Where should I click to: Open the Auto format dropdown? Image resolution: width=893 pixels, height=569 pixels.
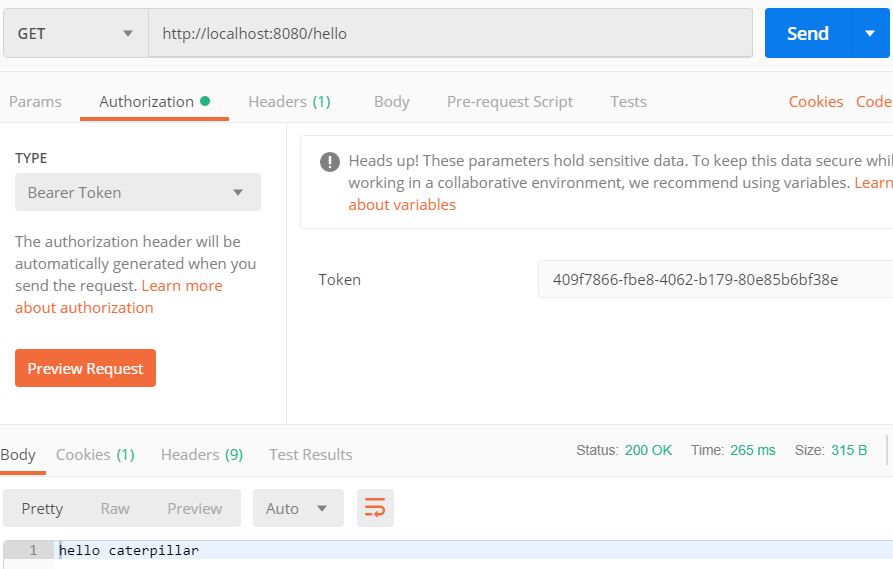coord(298,507)
